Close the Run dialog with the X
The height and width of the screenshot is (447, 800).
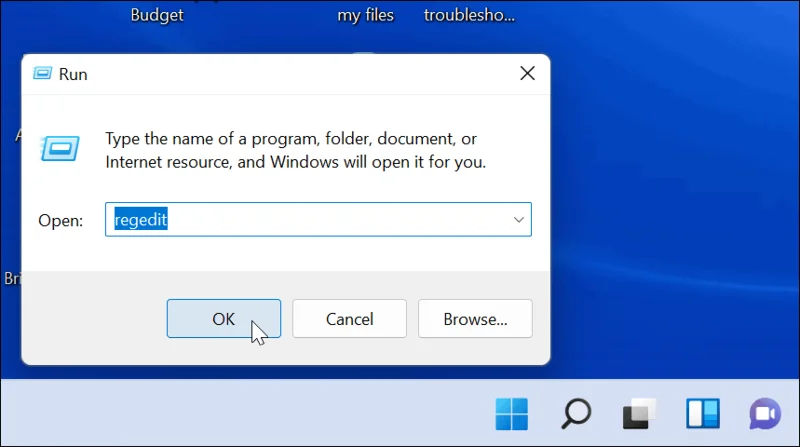(527, 73)
